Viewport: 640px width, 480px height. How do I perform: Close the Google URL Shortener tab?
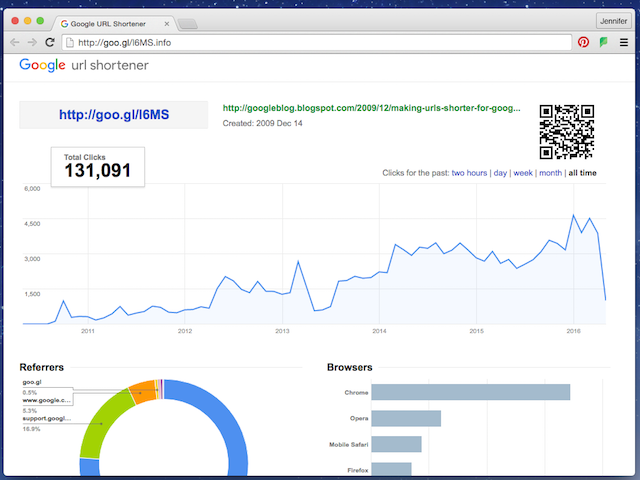tap(167, 24)
